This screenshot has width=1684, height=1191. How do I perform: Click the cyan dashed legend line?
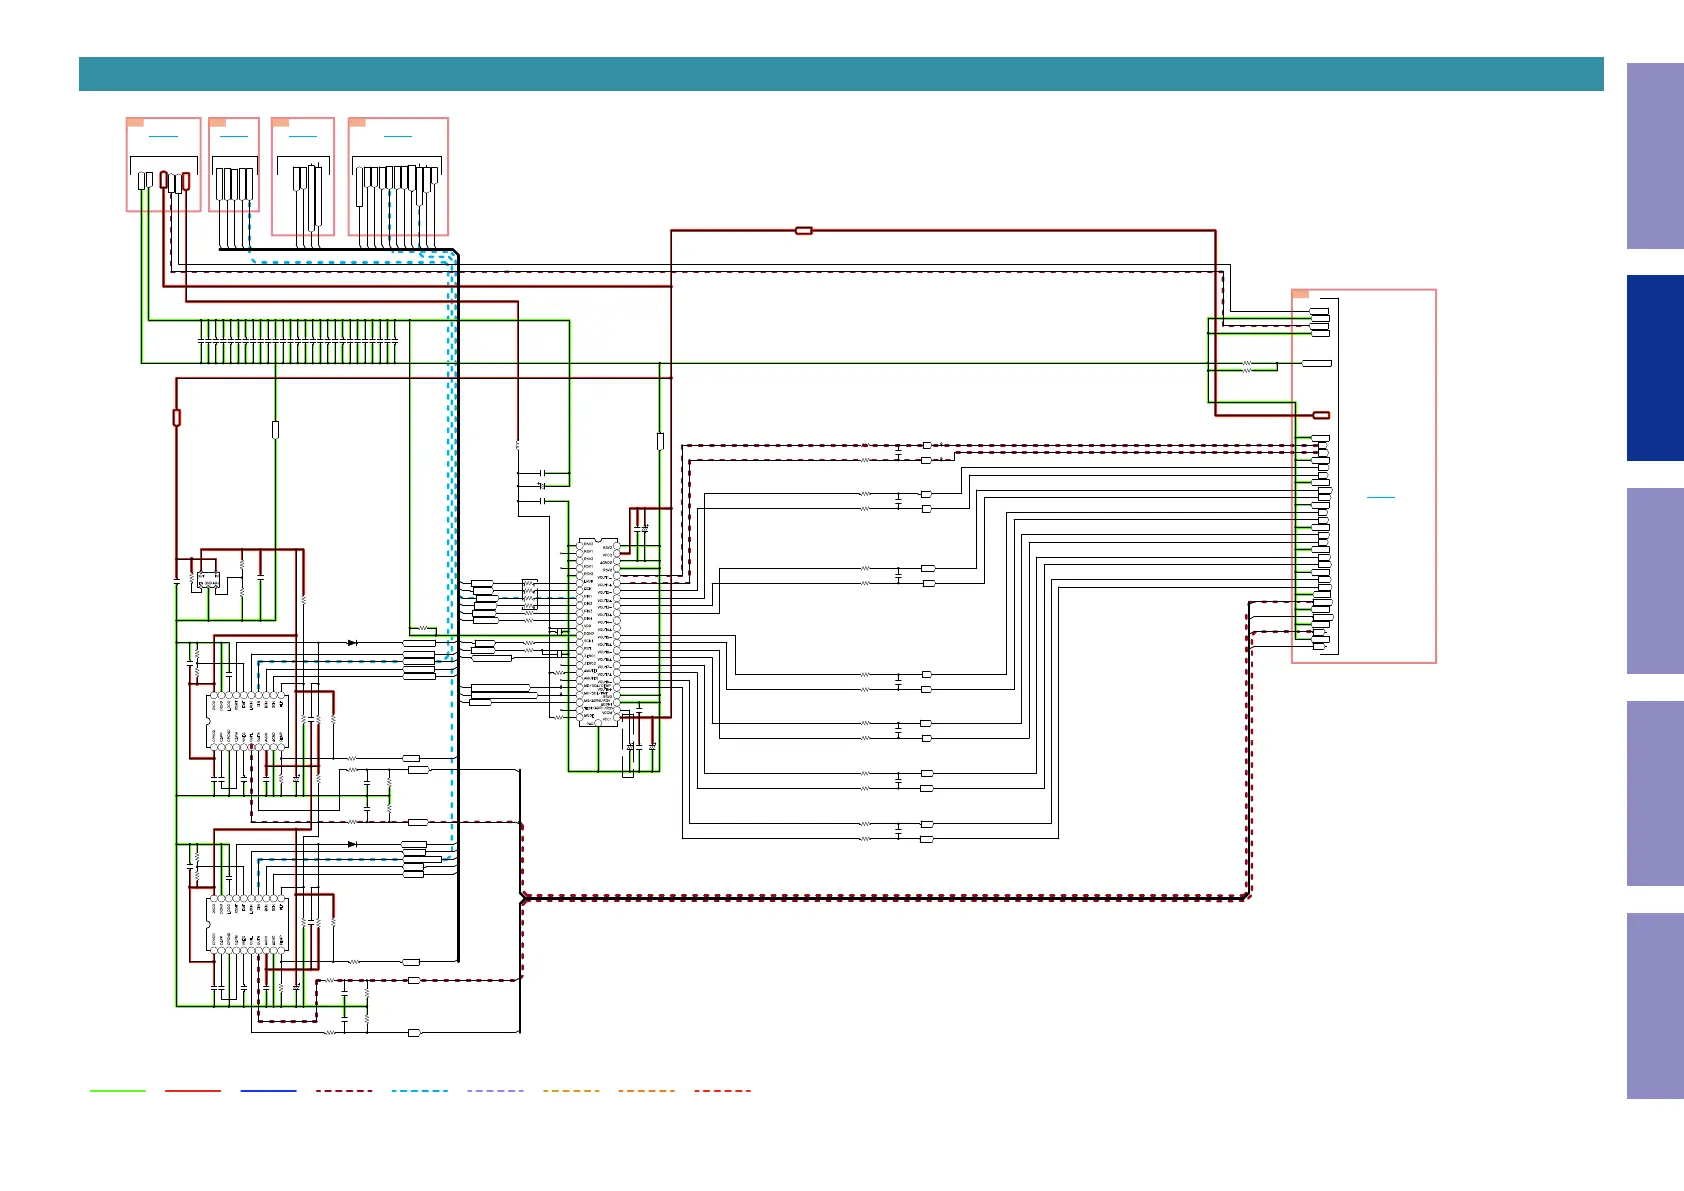pyautogui.click(x=420, y=1091)
